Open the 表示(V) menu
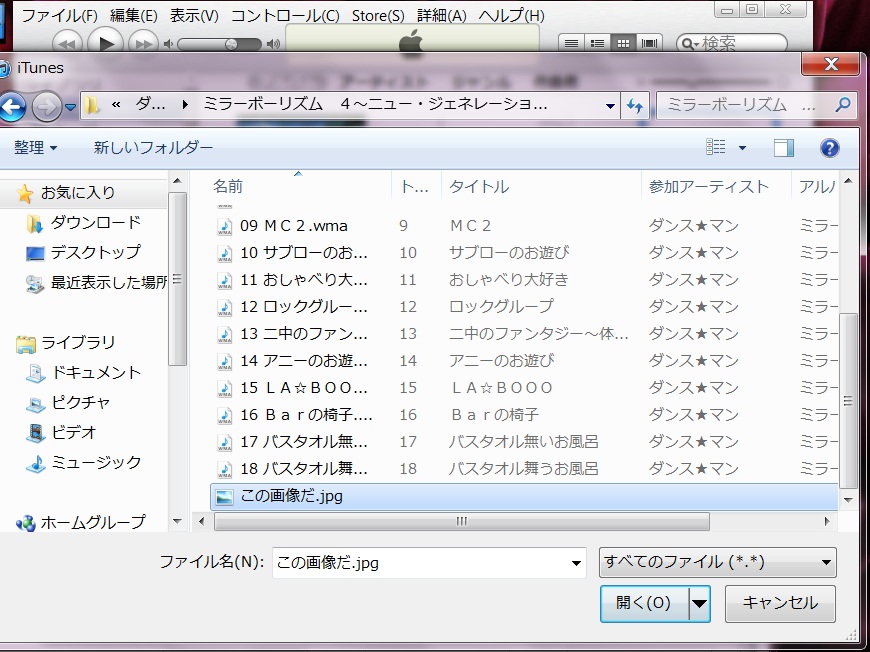870x652 pixels. 194,16
